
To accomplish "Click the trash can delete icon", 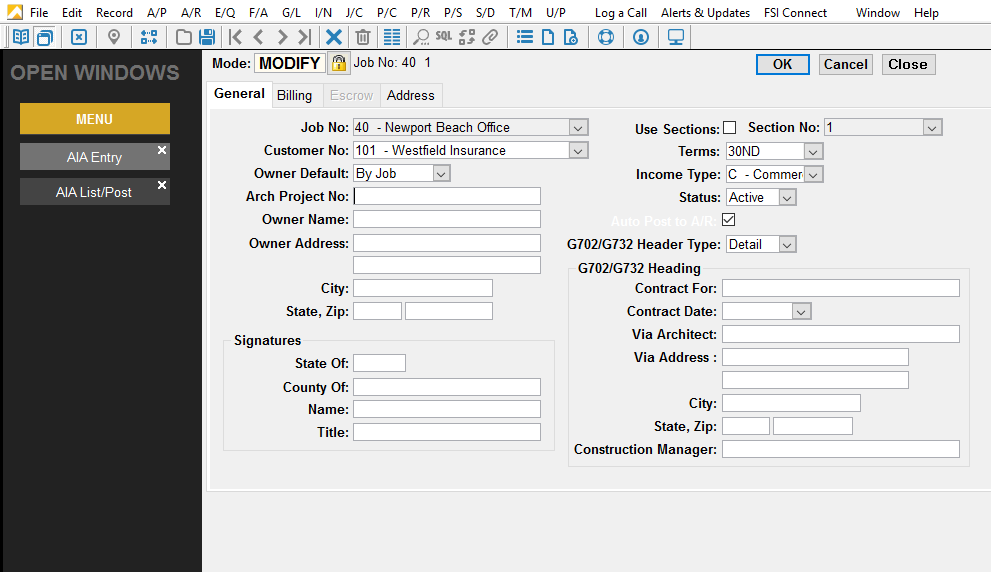I will [363, 37].
